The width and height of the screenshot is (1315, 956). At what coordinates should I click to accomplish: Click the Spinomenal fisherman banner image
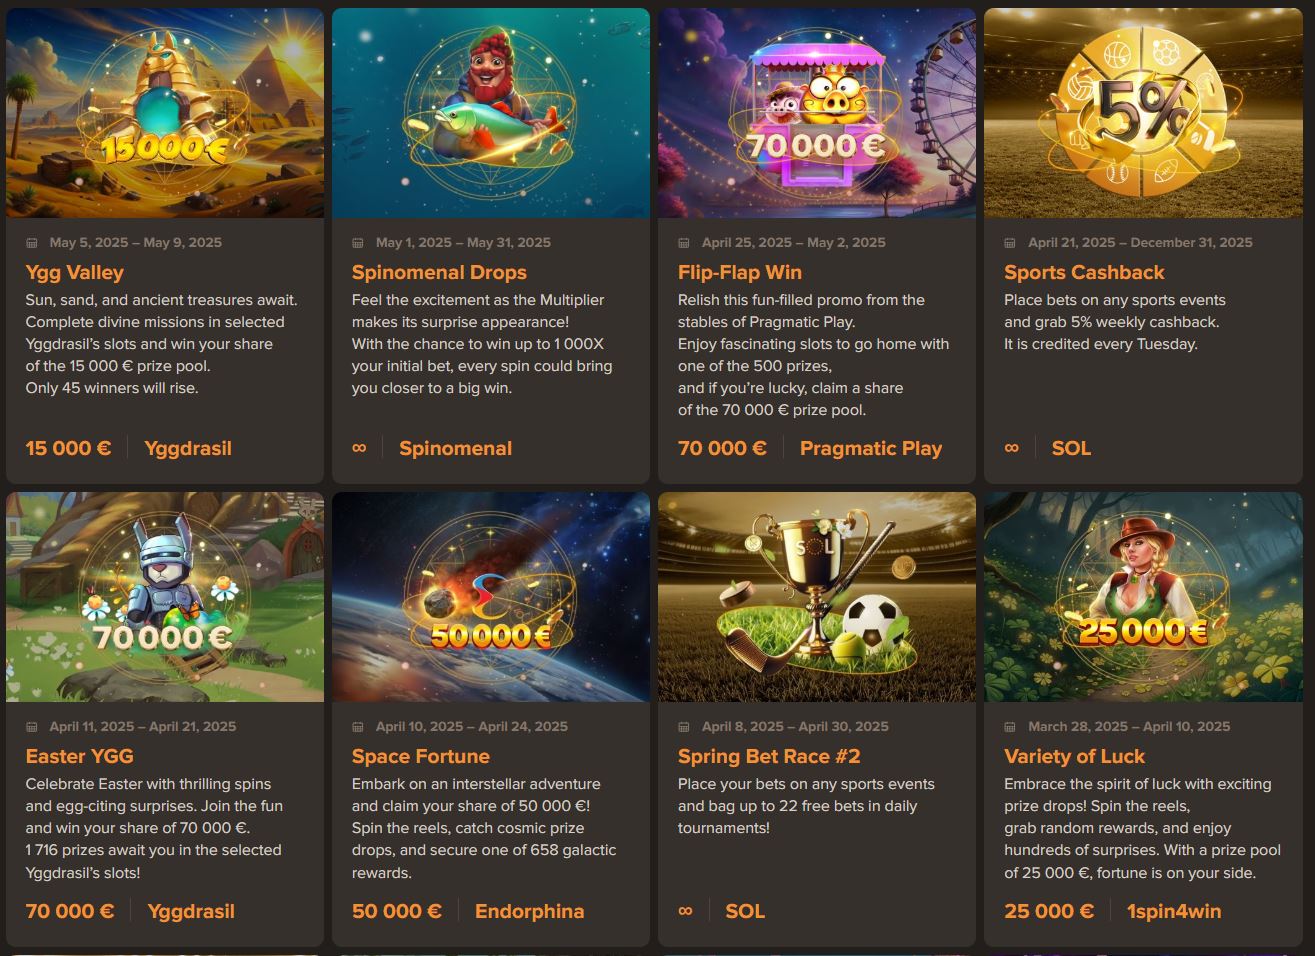pyautogui.click(x=491, y=113)
